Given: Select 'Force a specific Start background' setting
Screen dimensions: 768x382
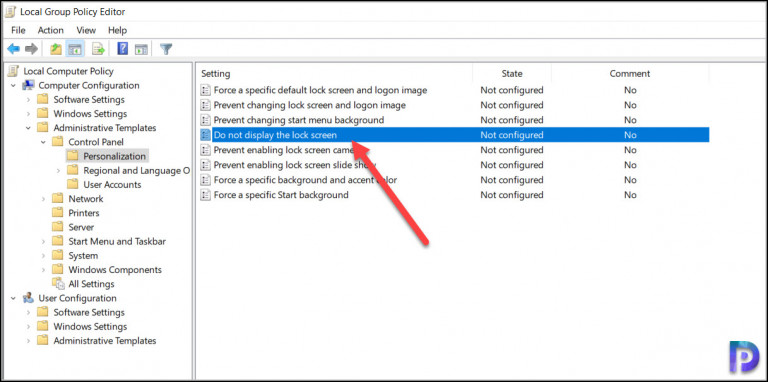Looking at the screenshot, I should coord(281,195).
